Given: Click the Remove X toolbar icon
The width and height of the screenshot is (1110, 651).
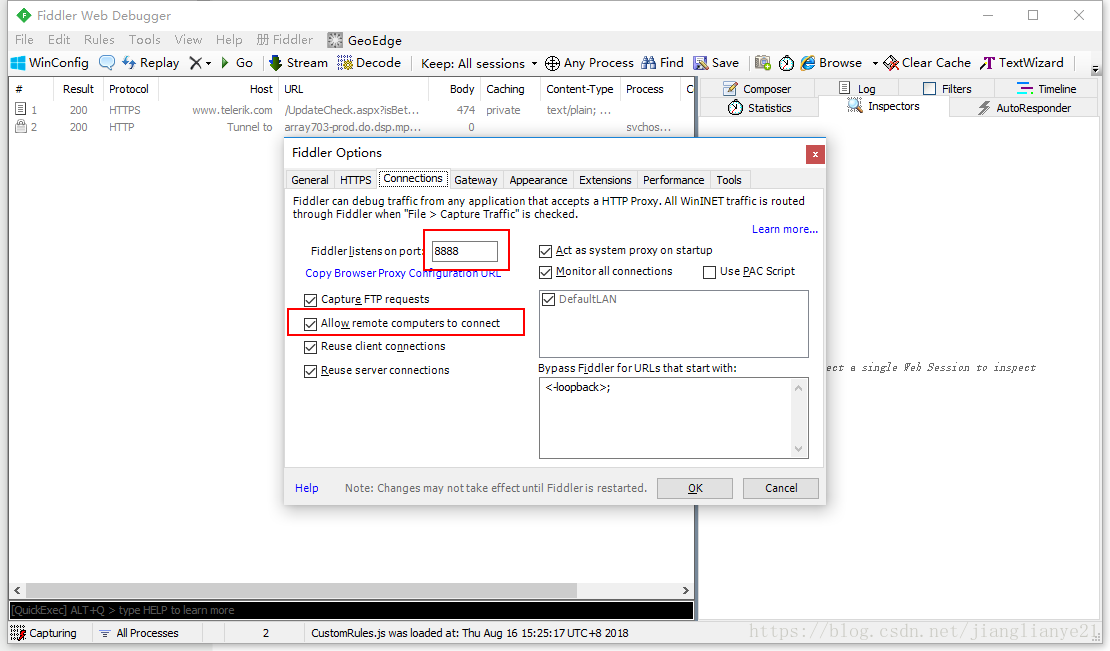Looking at the screenshot, I should [195, 63].
